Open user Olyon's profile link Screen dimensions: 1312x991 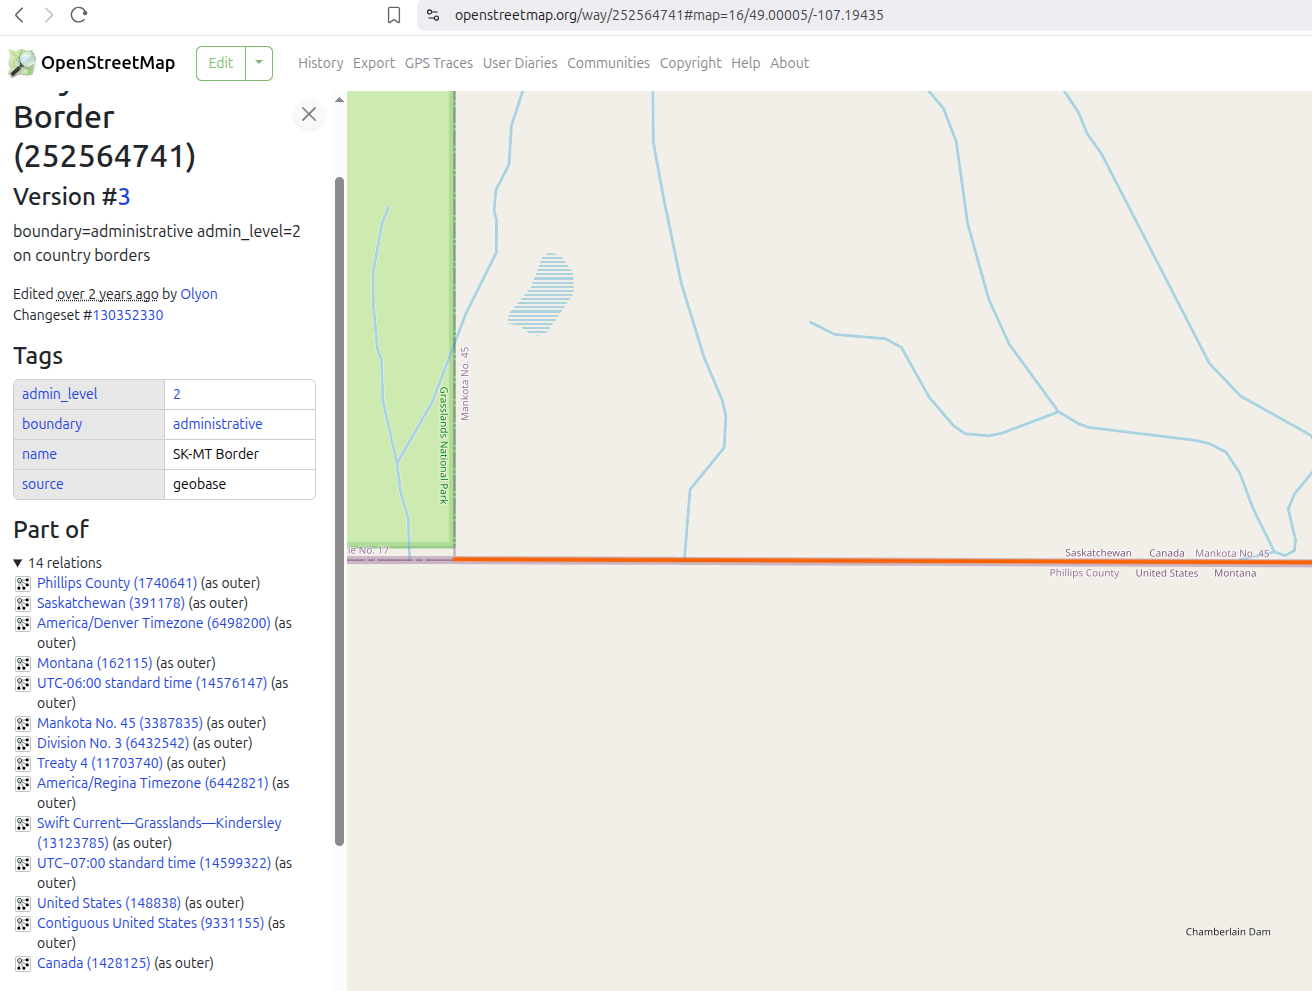(199, 294)
